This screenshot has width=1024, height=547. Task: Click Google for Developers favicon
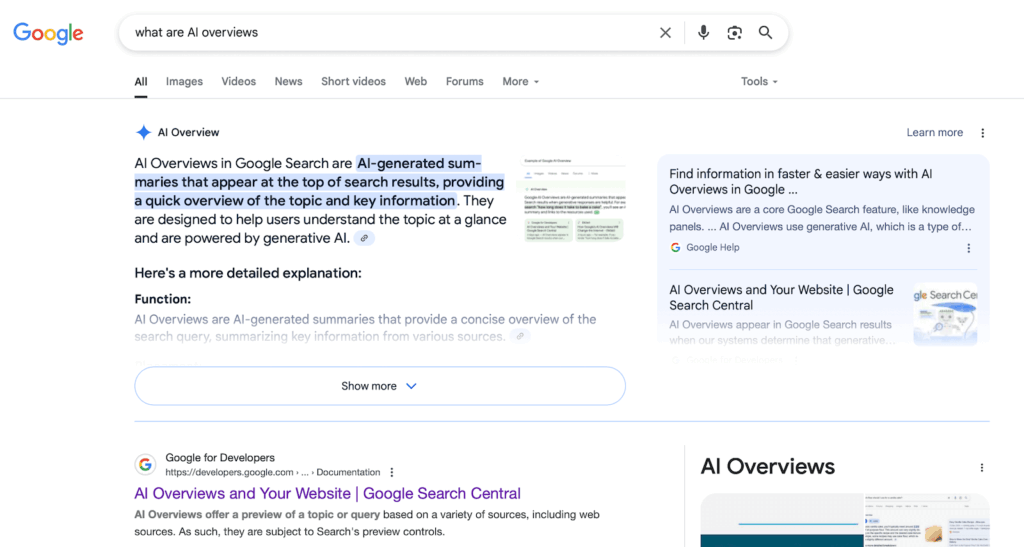pyautogui.click(x=145, y=465)
